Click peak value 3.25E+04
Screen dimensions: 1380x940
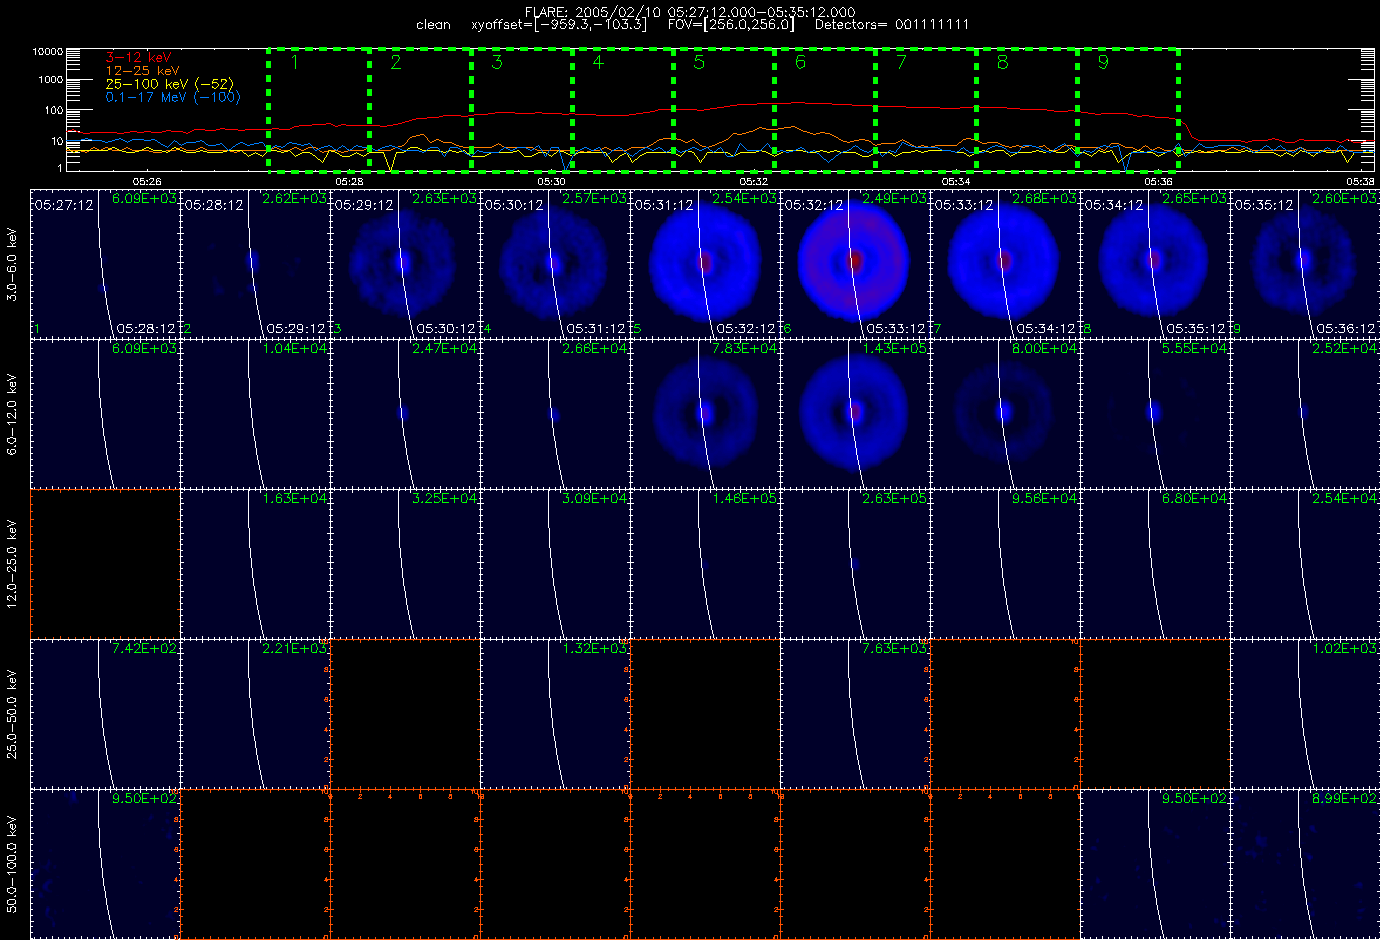444,499
